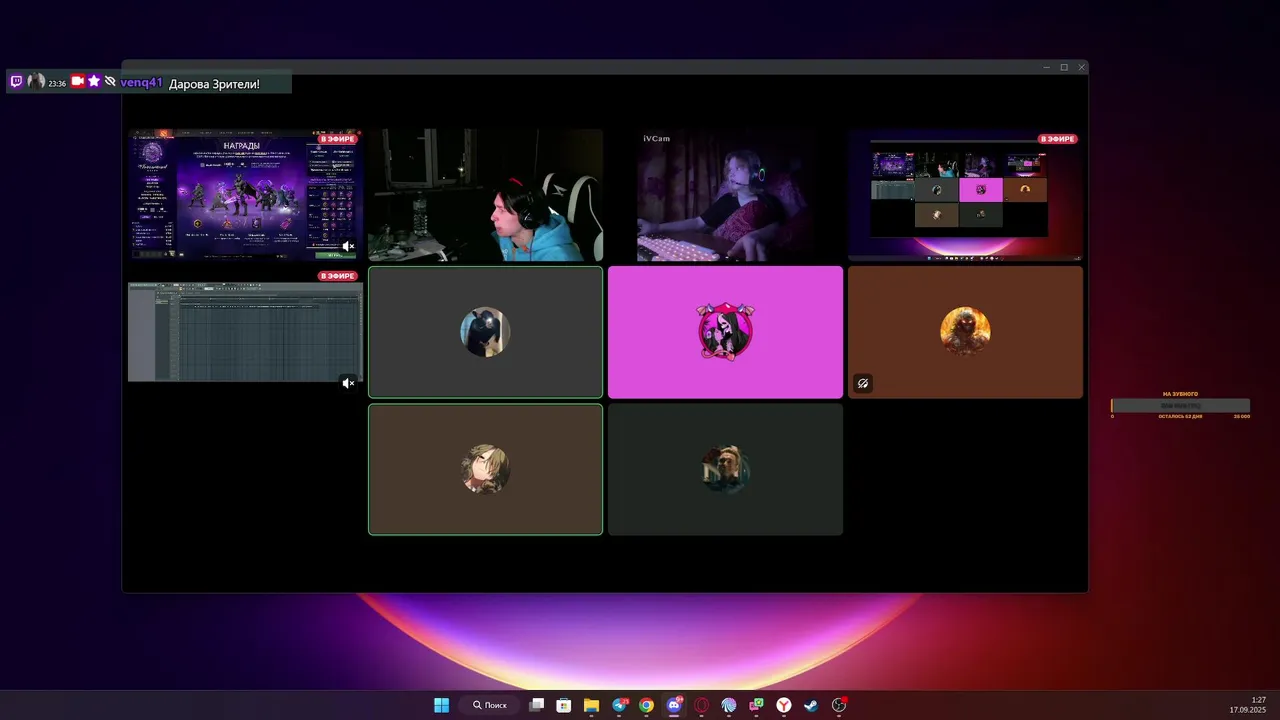The height and width of the screenshot is (720, 1280).
Task: Open Opera browser from the taskbar
Action: [x=702, y=705]
